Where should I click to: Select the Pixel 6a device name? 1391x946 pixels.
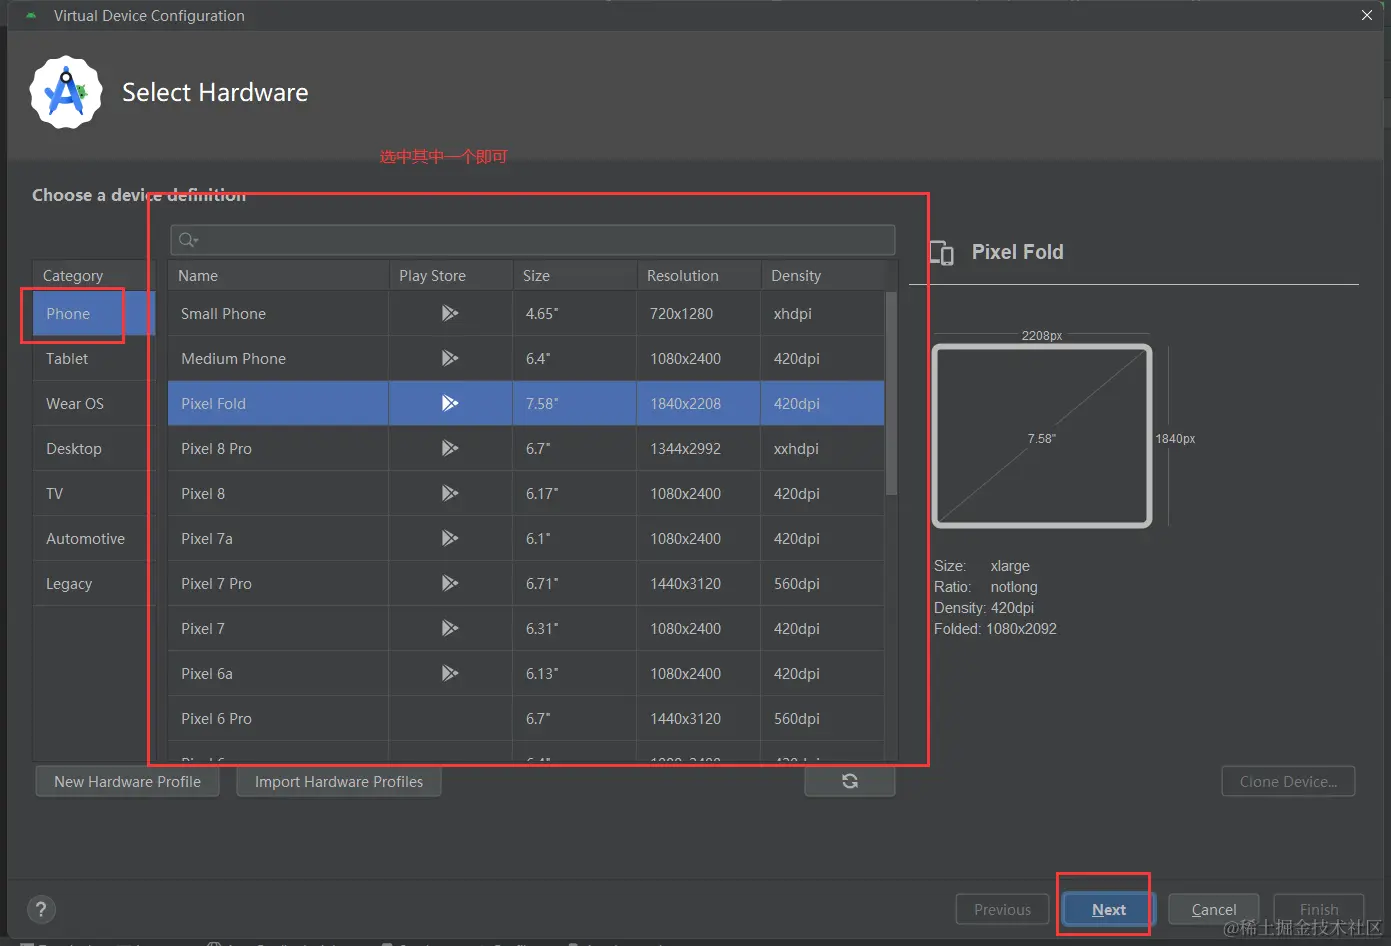click(x=207, y=673)
